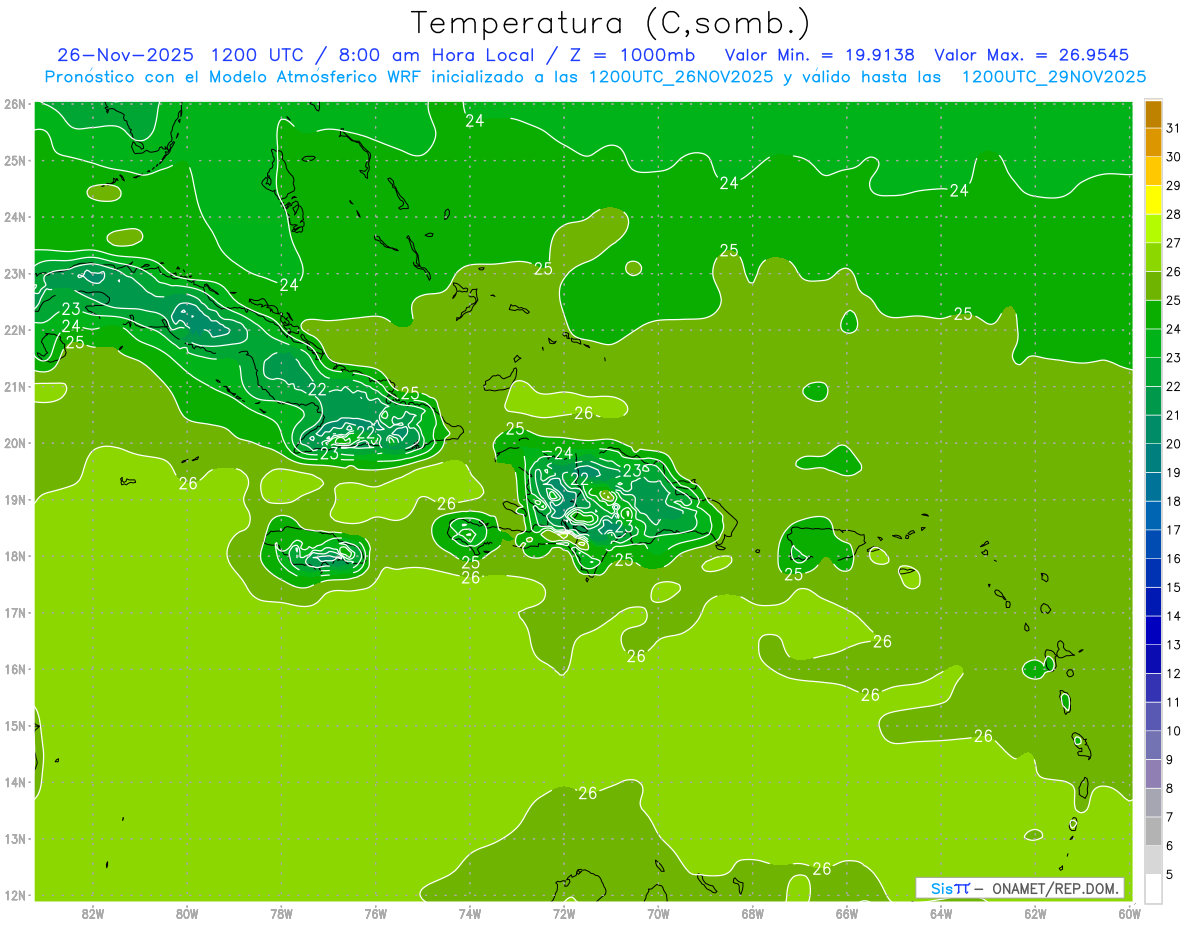Click the '62W' longitude axis label
Screen dimensions: 1200x927
[1035, 913]
